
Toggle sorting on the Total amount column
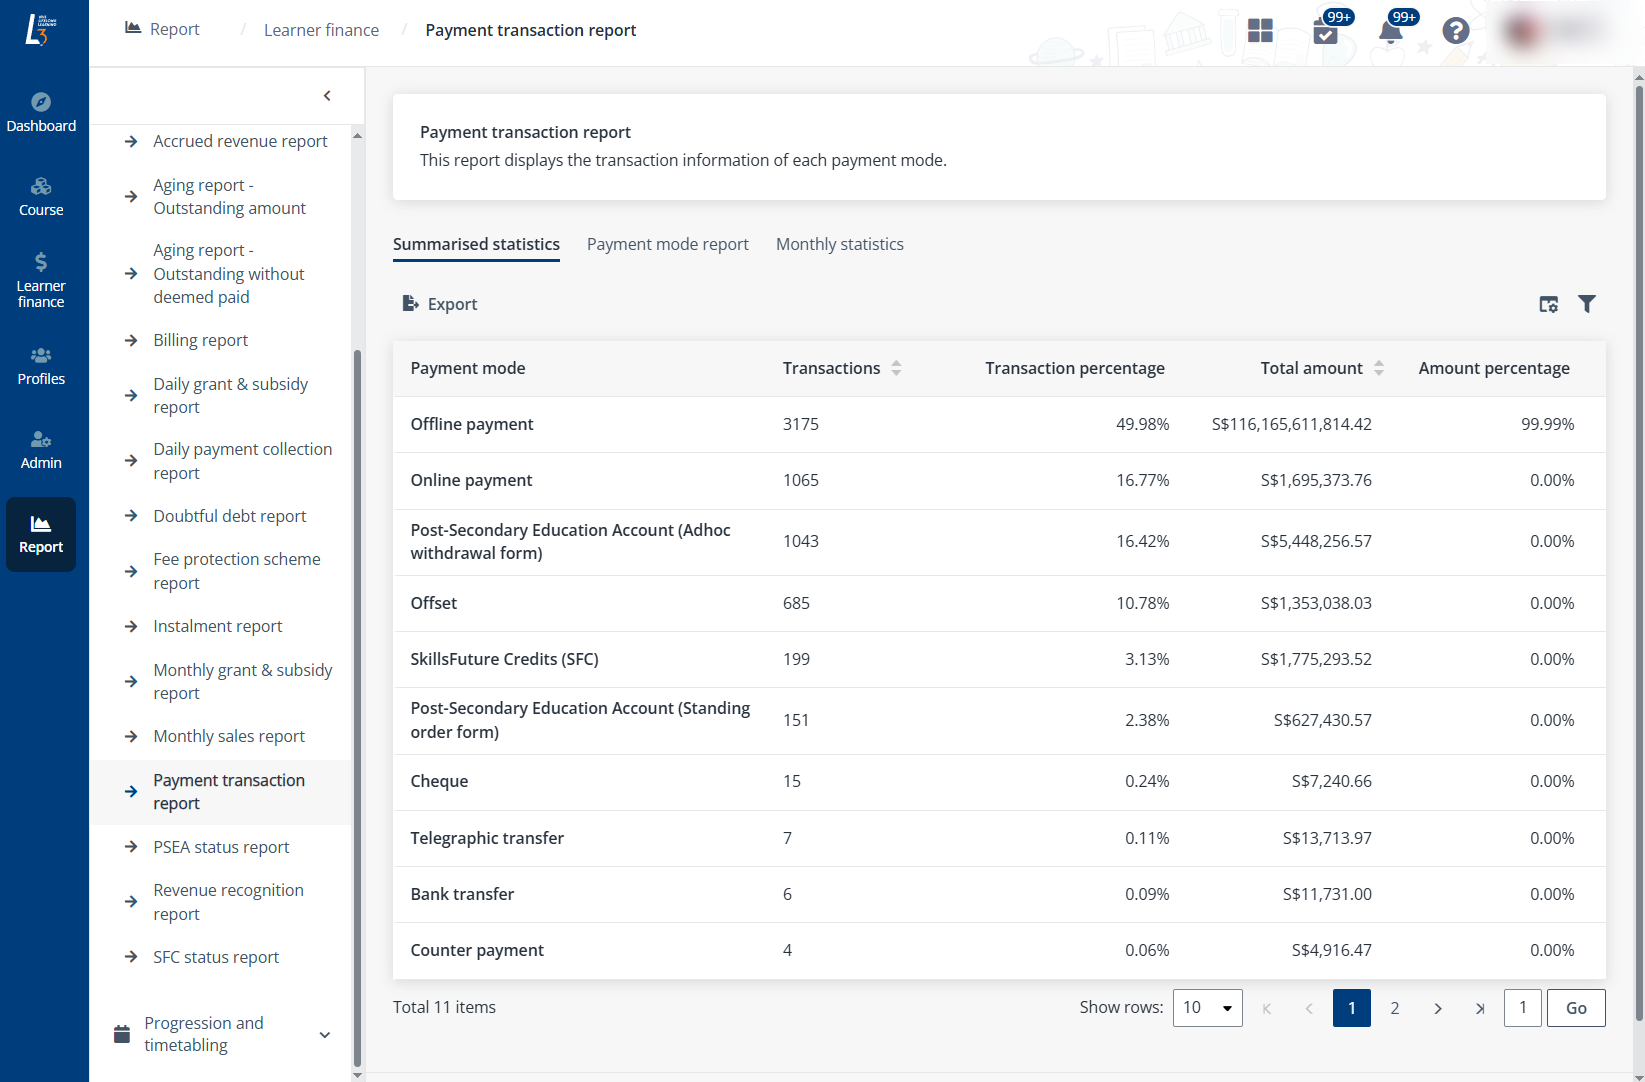1380,368
